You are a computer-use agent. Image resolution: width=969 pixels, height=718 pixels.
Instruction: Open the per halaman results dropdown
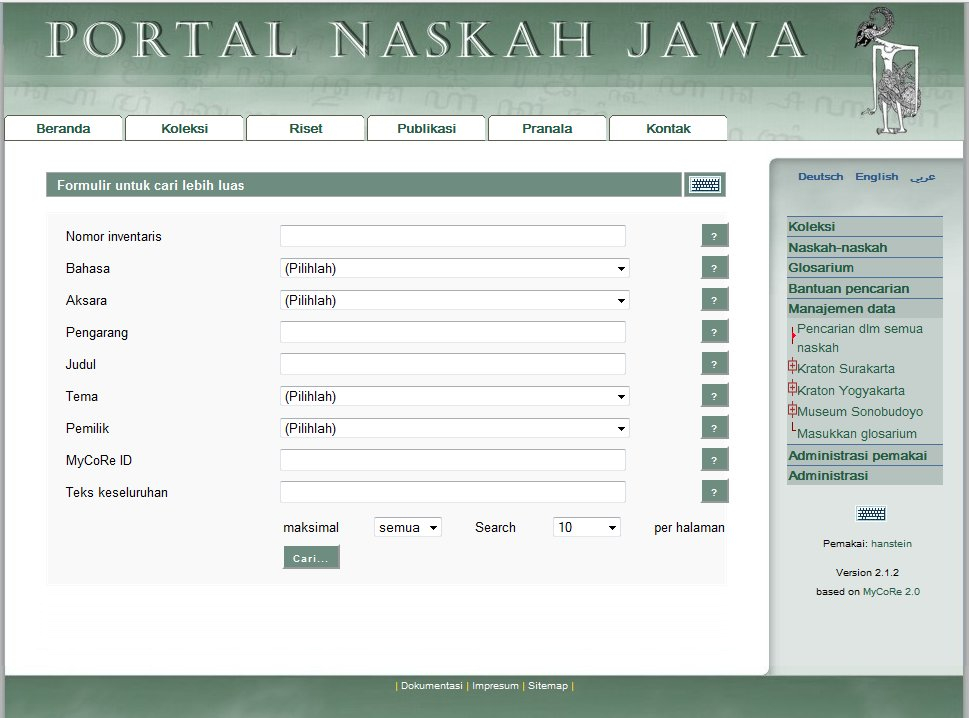tap(586, 527)
